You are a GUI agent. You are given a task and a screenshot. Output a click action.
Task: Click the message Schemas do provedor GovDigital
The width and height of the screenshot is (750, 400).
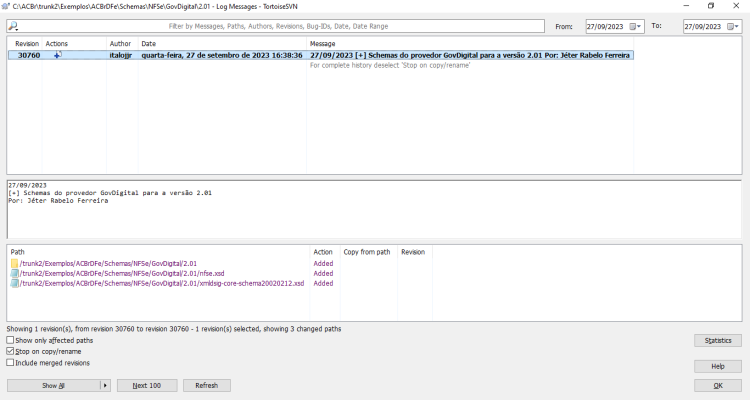(470, 56)
